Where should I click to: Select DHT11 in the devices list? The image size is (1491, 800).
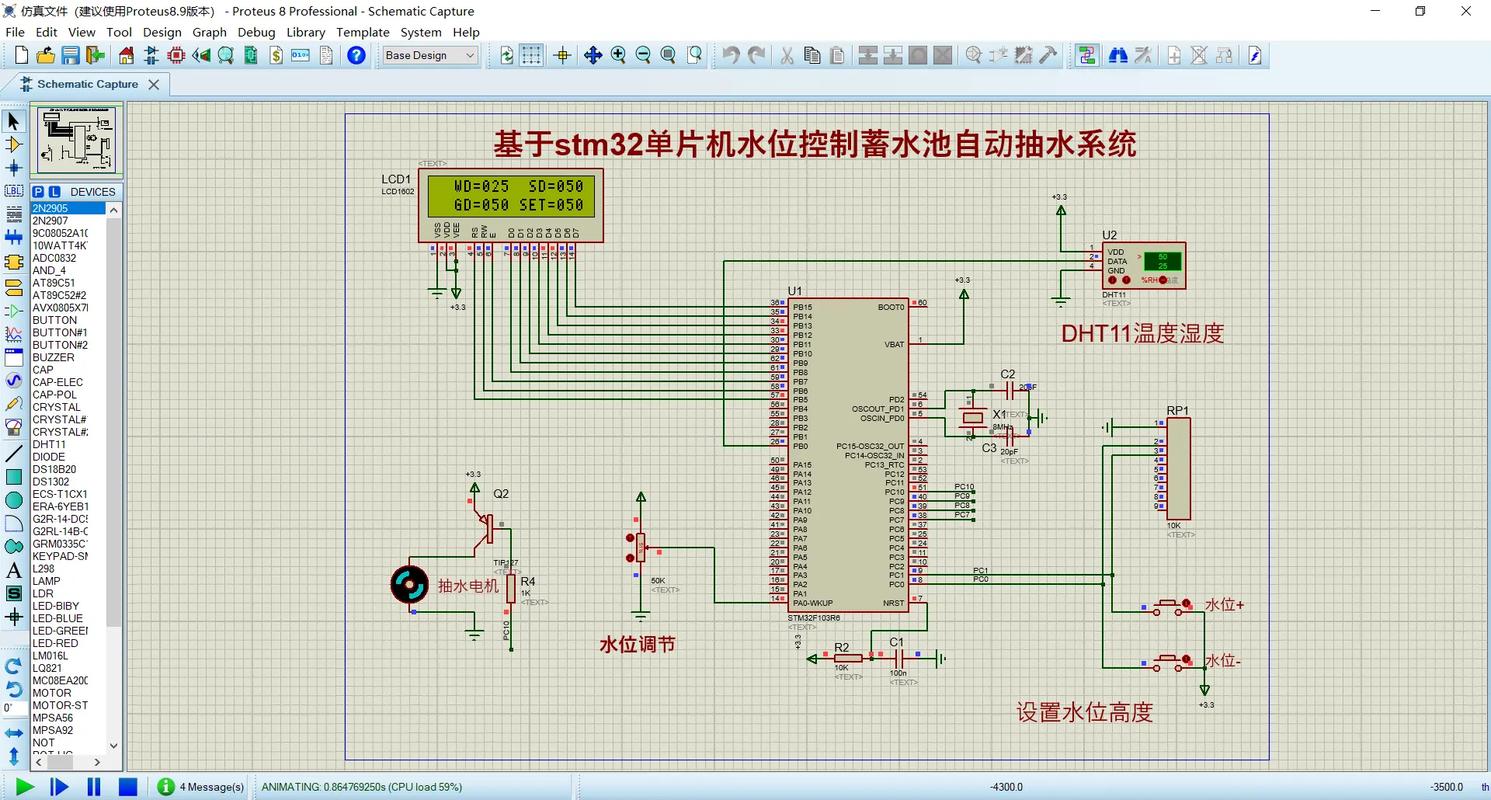(49, 444)
